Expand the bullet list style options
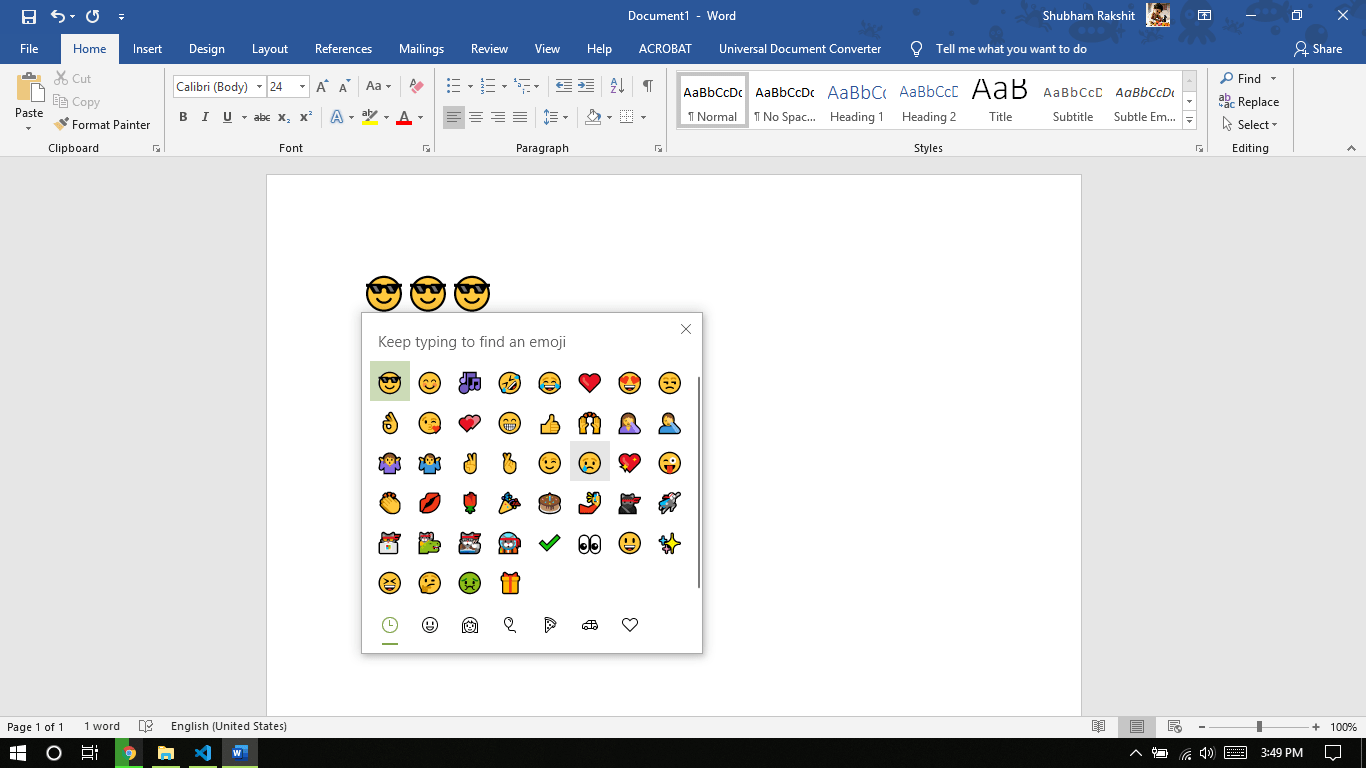 (468, 86)
